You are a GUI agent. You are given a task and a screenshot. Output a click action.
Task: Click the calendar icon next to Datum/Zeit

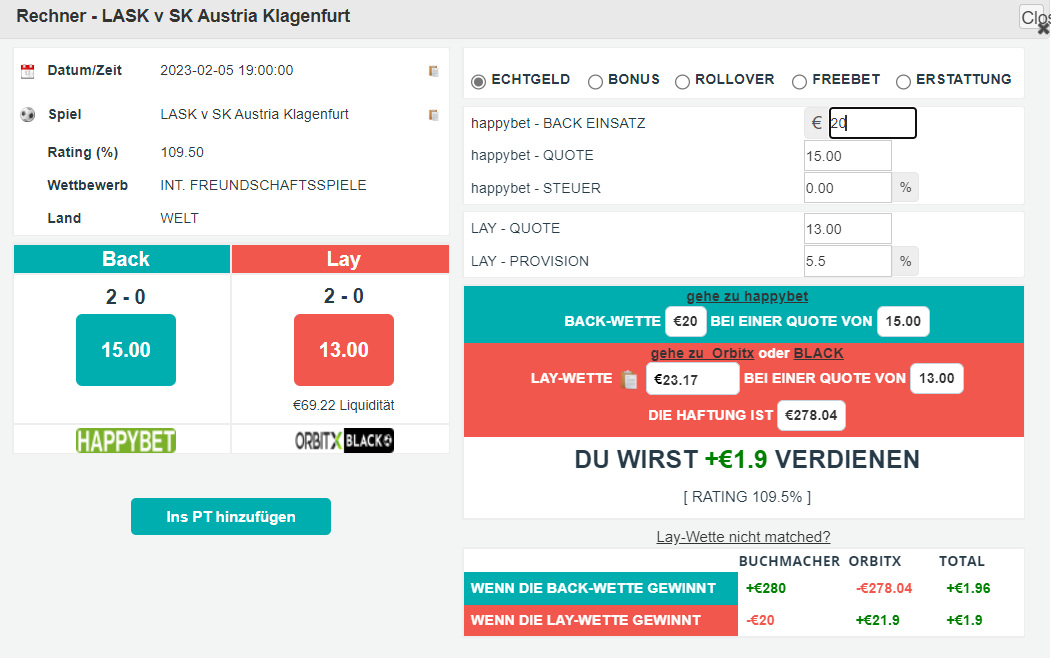pyautogui.click(x=27, y=71)
